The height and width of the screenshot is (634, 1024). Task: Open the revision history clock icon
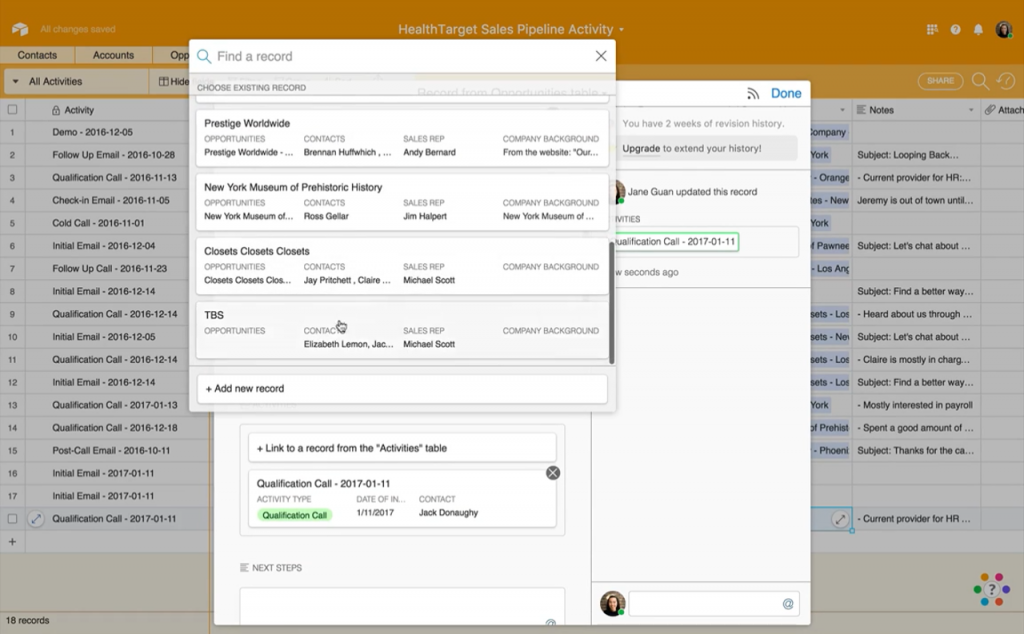1007,81
